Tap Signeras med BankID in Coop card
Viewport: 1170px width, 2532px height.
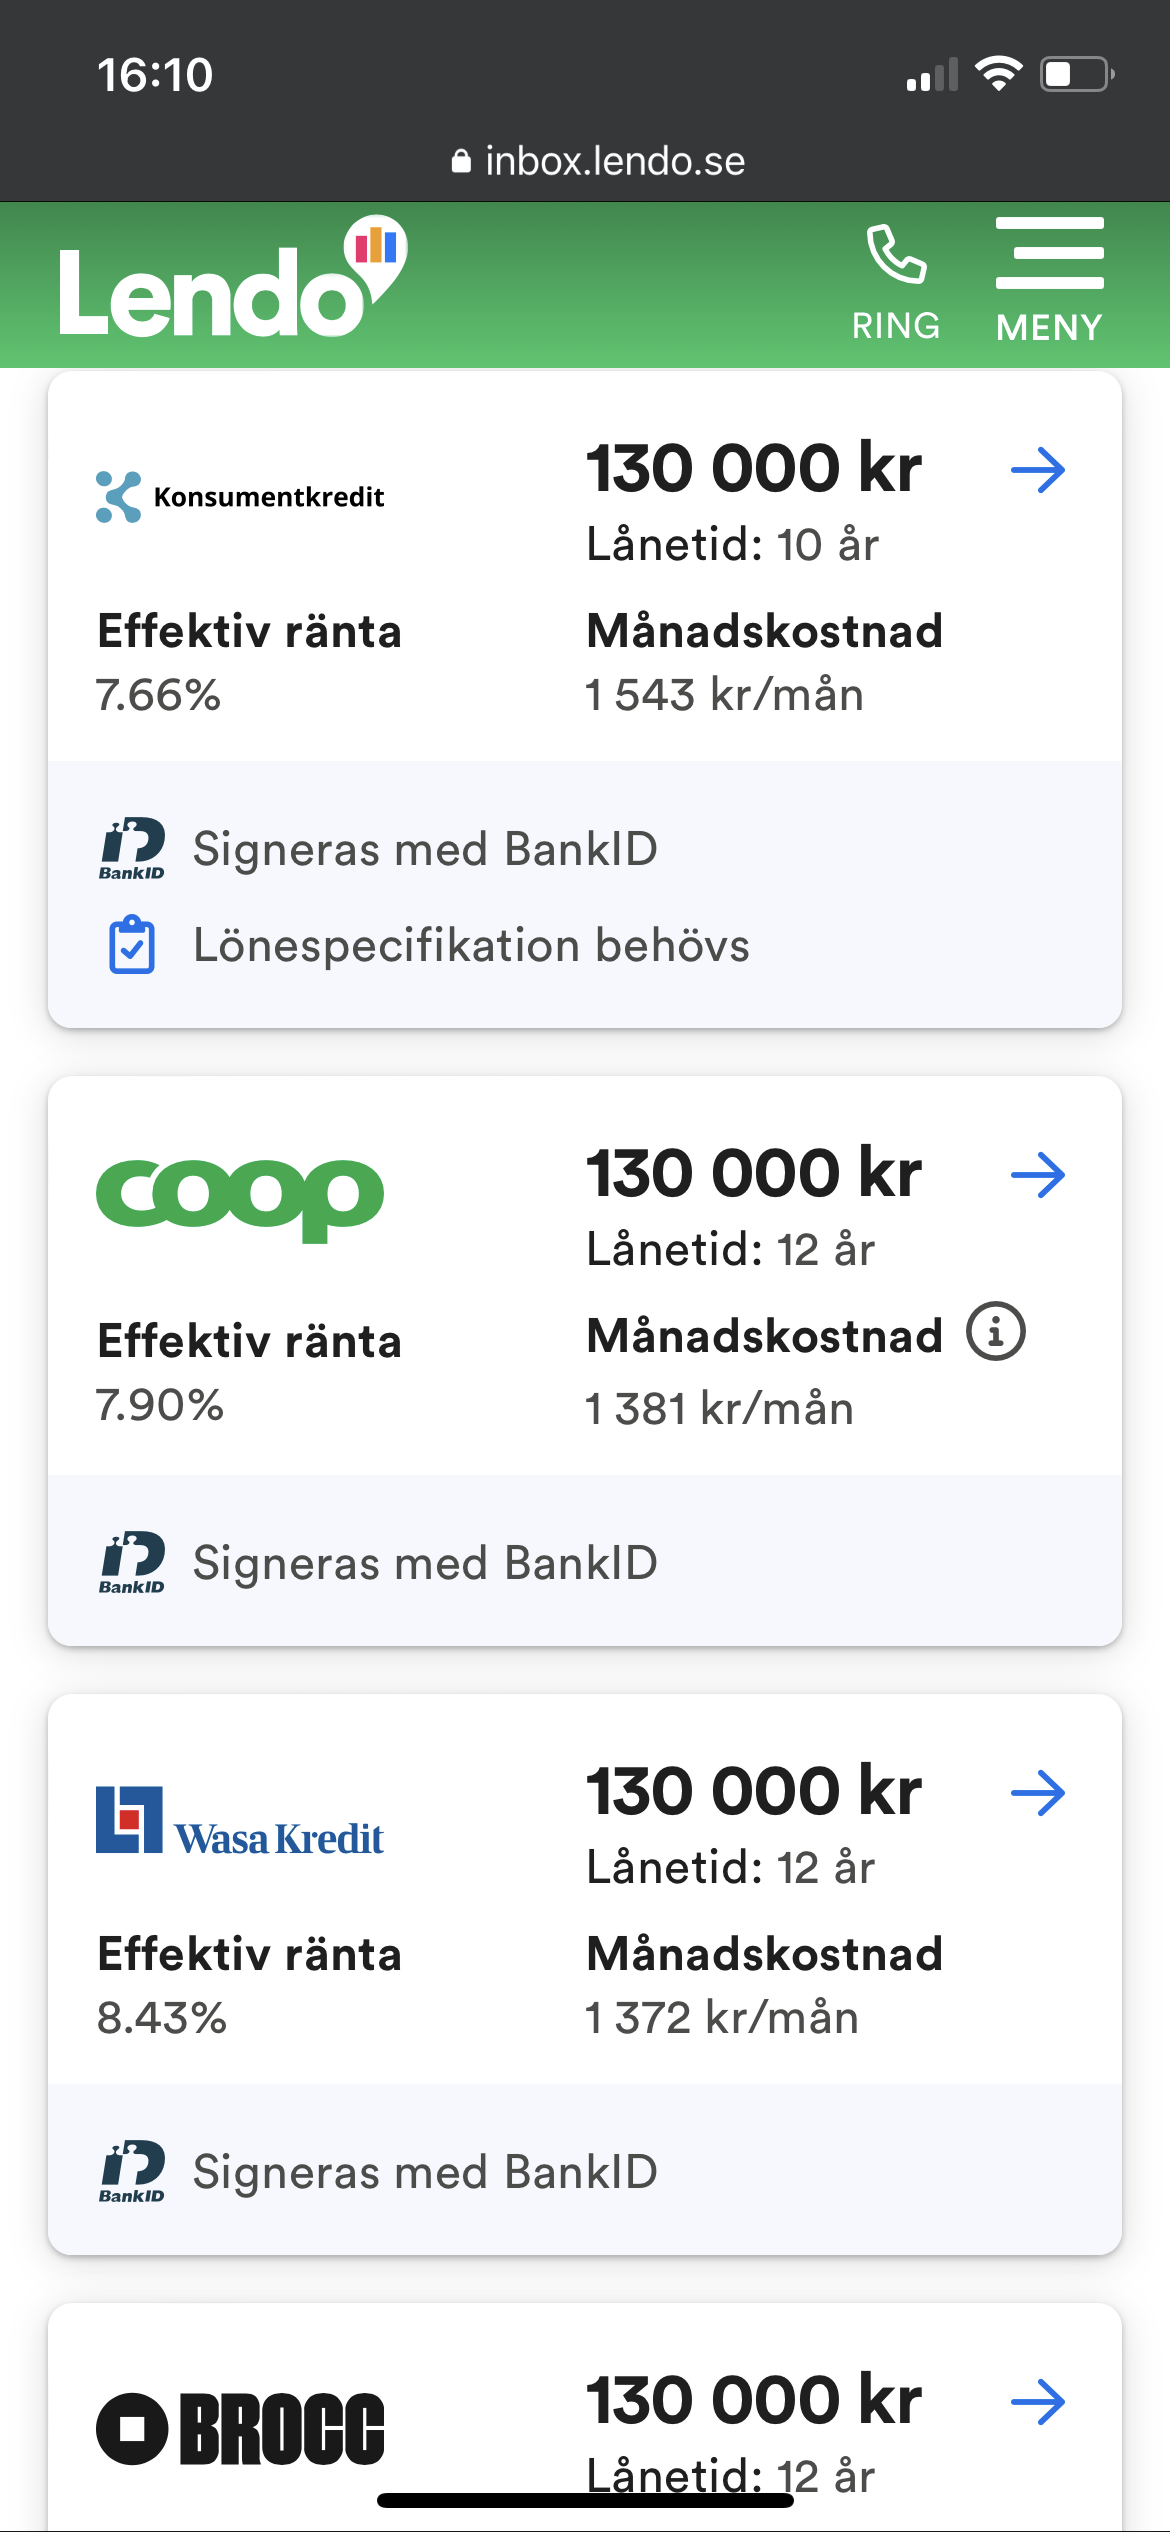(x=425, y=1563)
